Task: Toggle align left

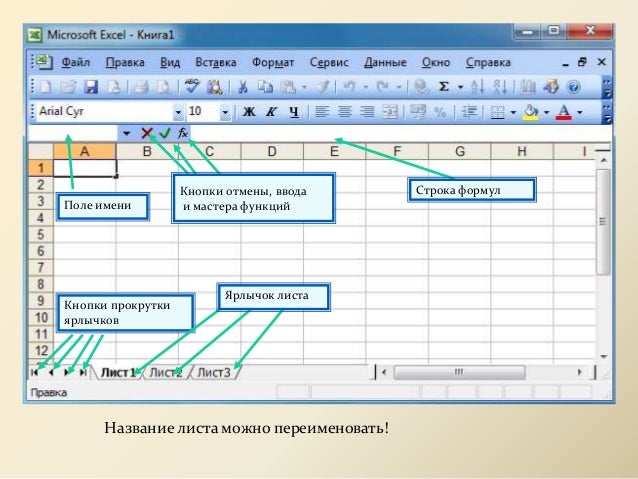Action: pos(322,112)
